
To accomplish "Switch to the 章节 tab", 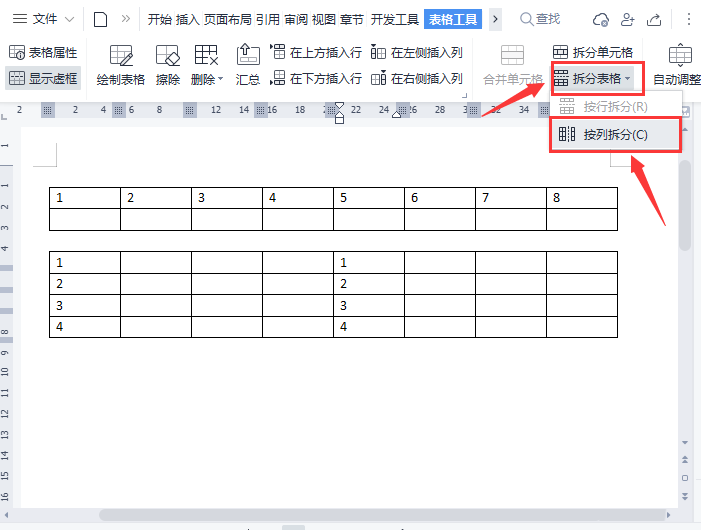I will point(352,19).
